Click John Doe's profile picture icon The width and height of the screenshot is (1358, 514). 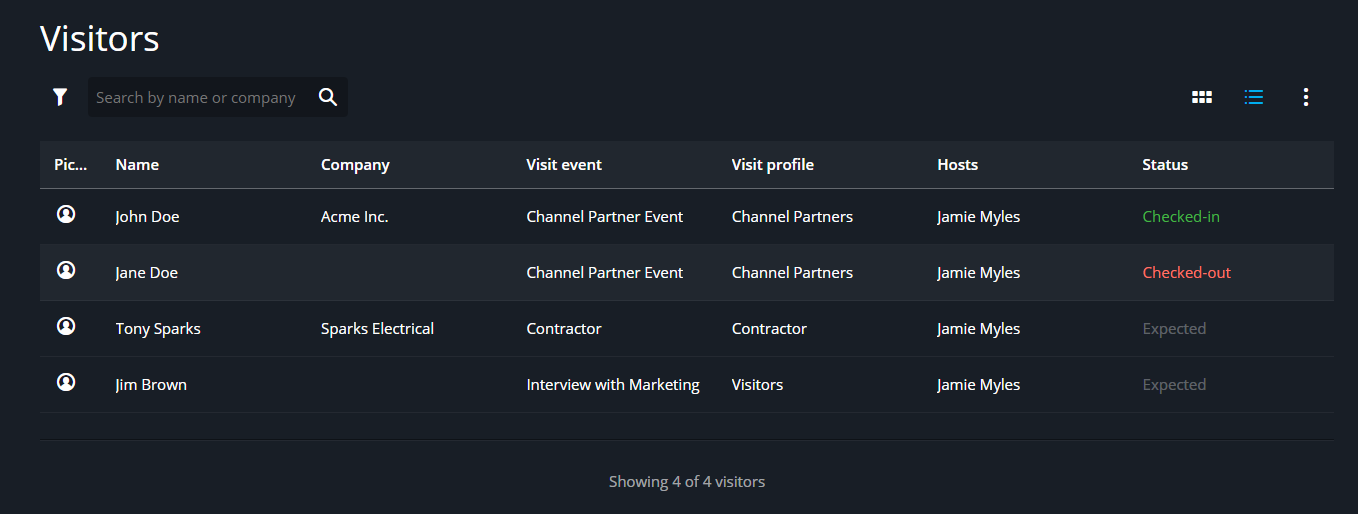(66, 214)
